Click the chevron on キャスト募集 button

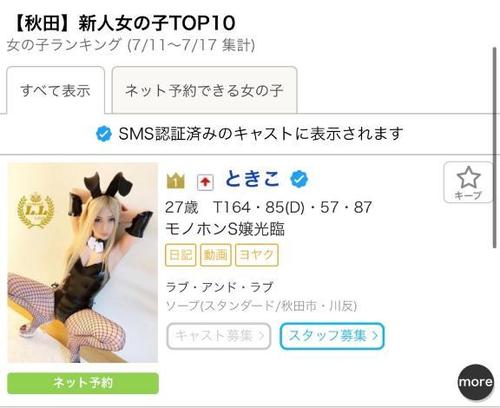coord(261,336)
